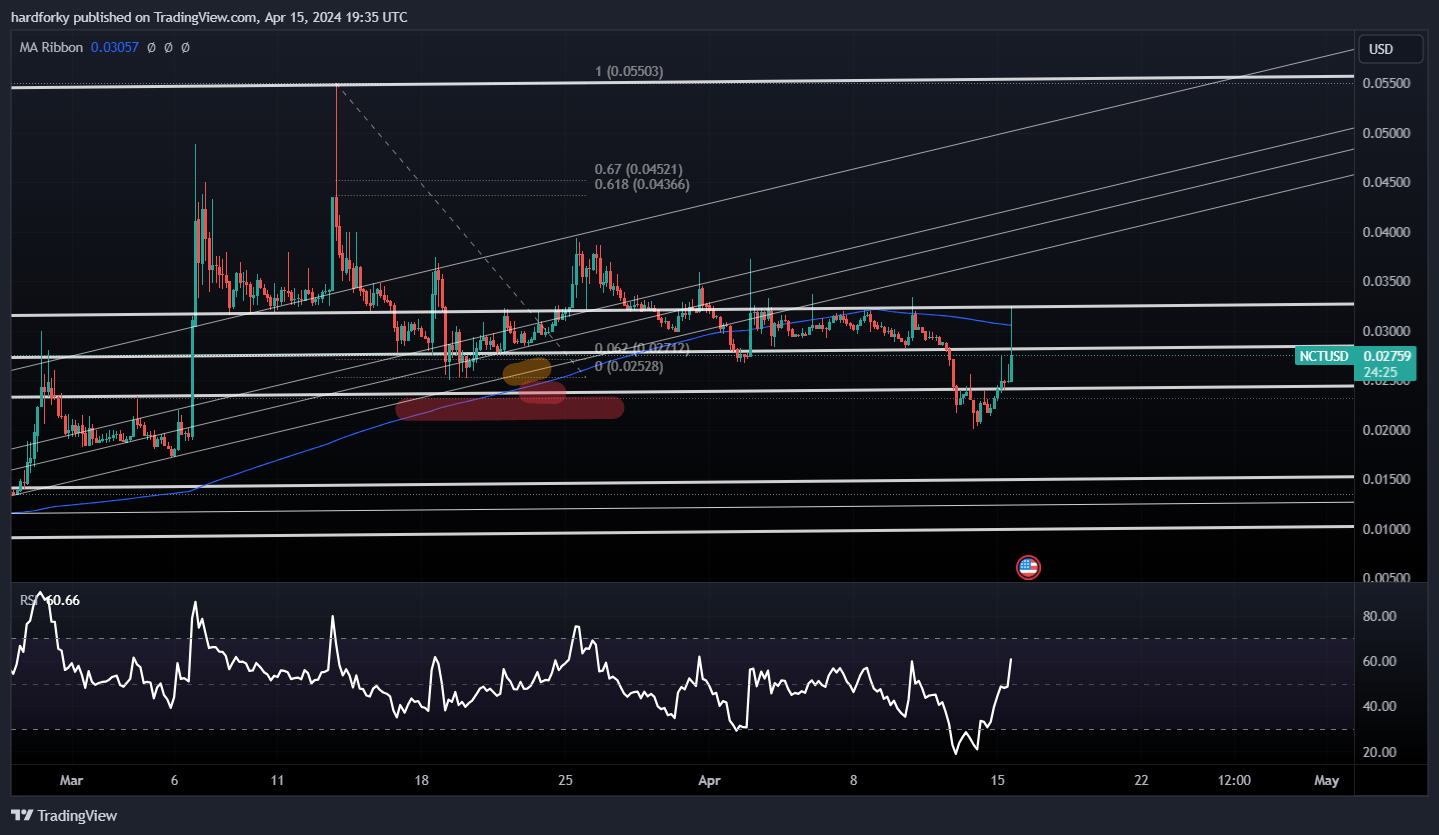Click the 0.01000 price axis label
Screen dimensions: 1439x835
point(1387,529)
